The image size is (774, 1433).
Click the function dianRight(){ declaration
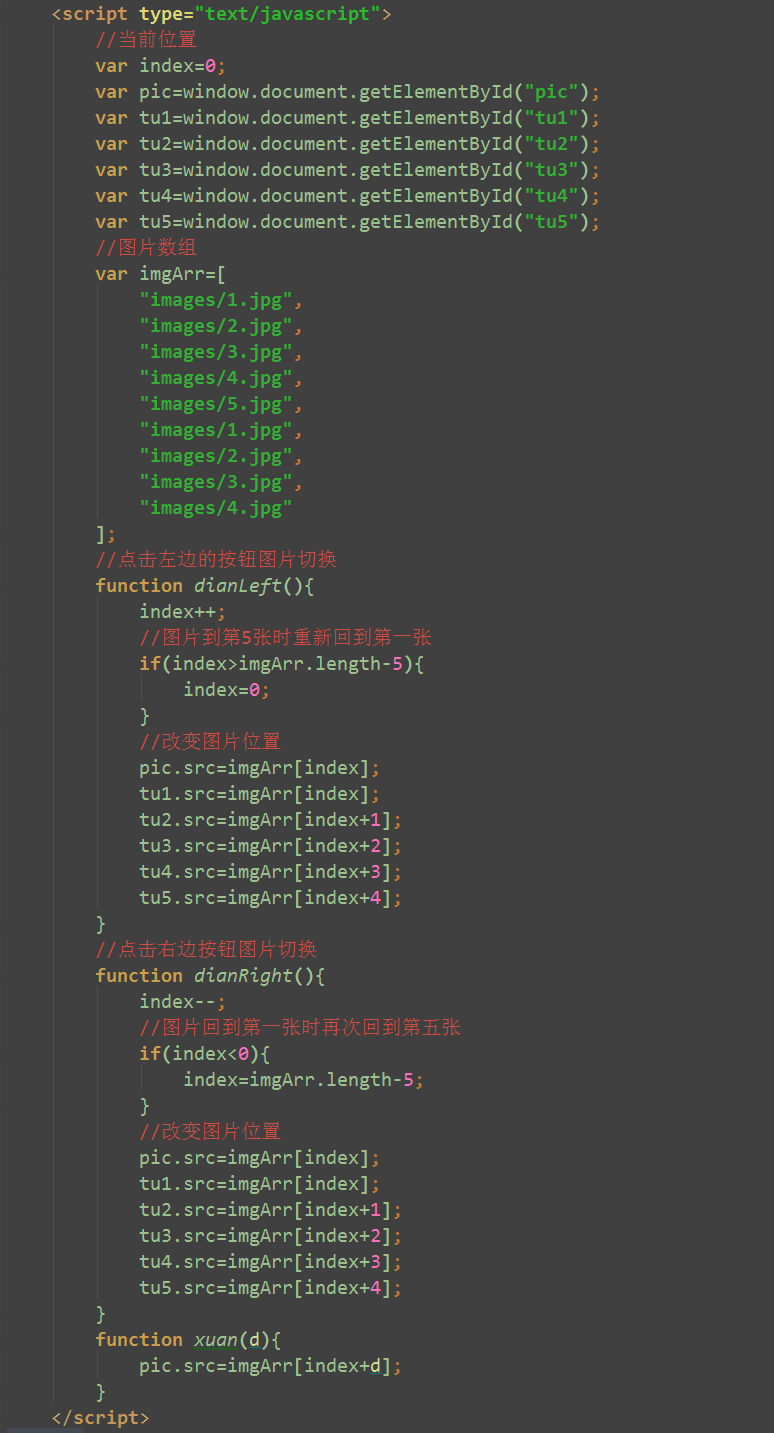coord(211,976)
